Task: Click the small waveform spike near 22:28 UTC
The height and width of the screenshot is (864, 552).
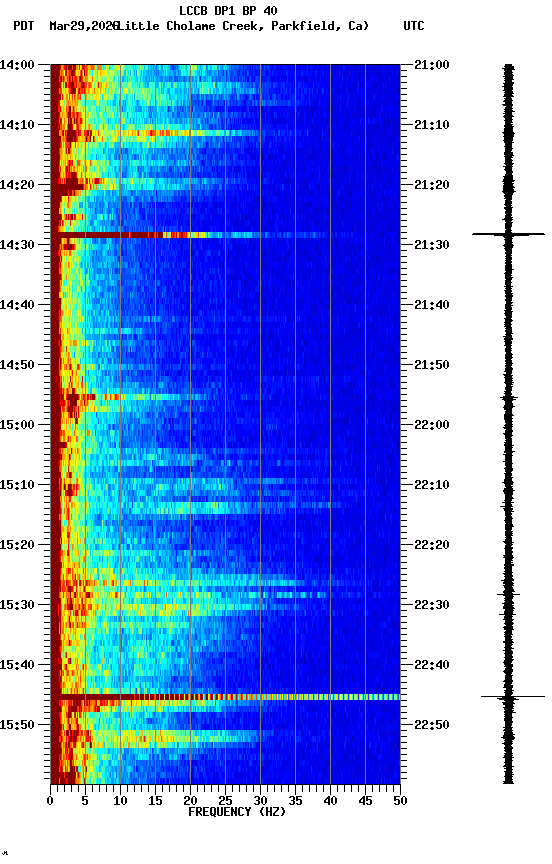Action: [508, 595]
